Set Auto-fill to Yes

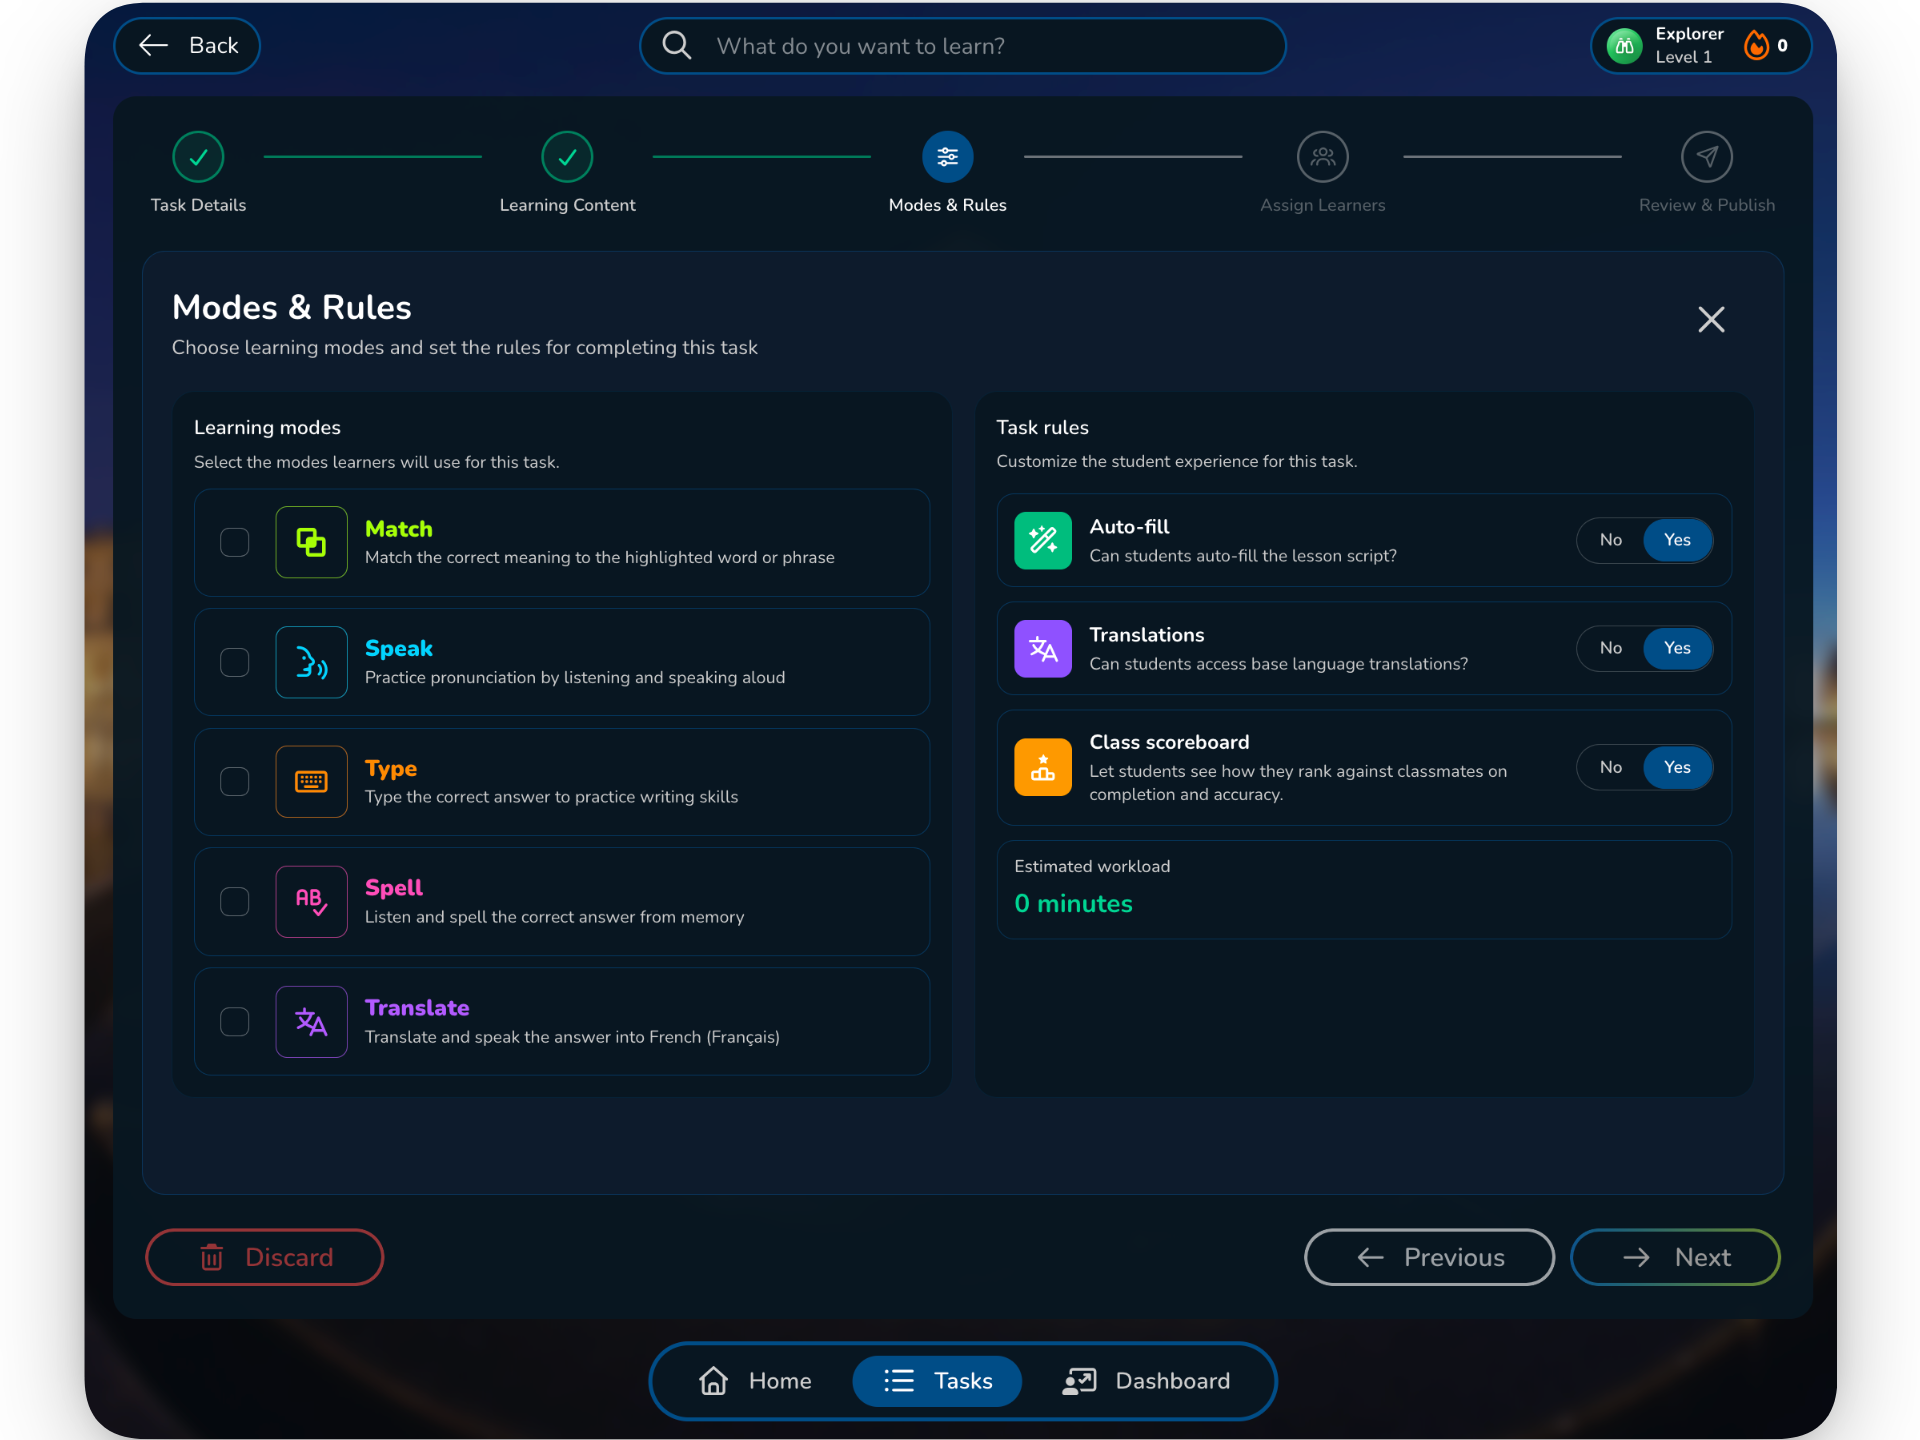pos(1677,540)
